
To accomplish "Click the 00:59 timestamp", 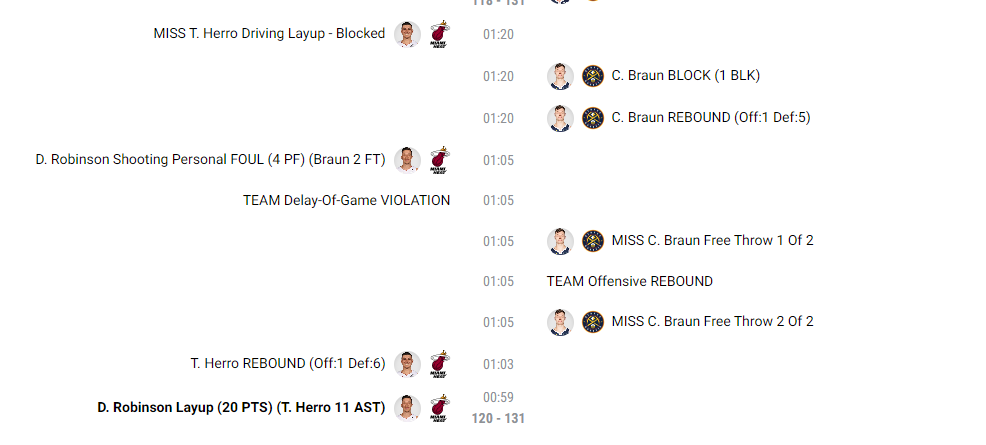I will pyautogui.click(x=498, y=397).
